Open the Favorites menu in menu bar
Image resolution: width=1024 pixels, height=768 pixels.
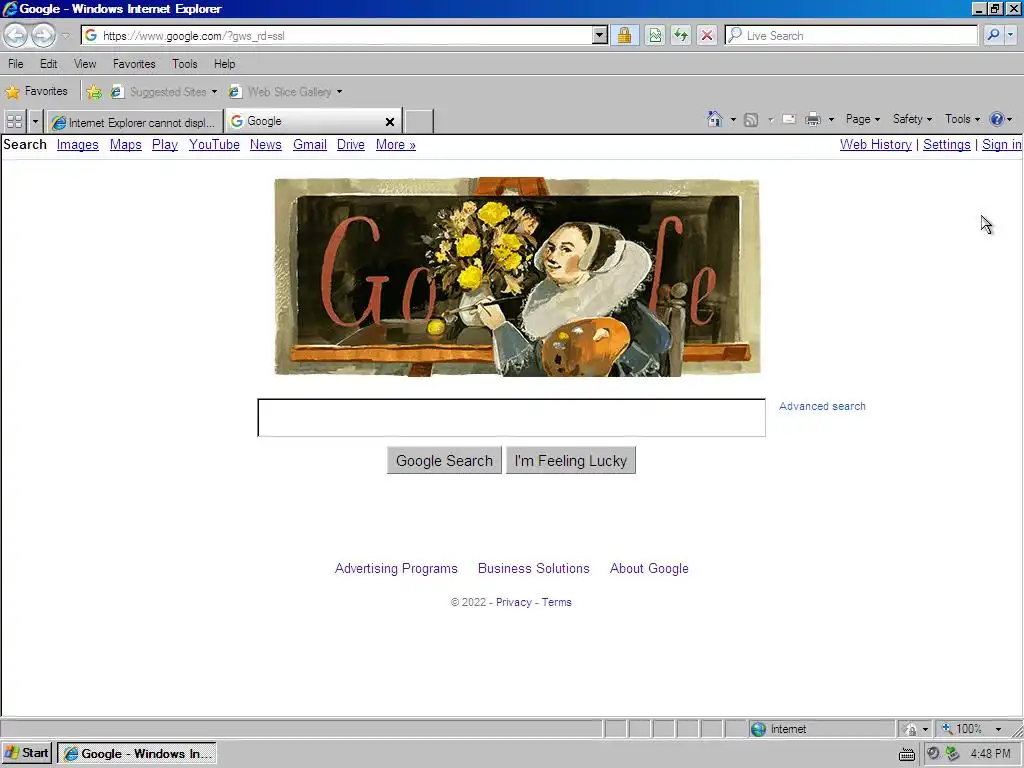134,64
